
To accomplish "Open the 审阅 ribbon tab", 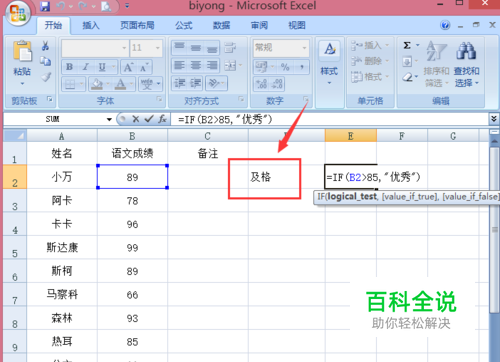I will pyautogui.click(x=259, y=25).
